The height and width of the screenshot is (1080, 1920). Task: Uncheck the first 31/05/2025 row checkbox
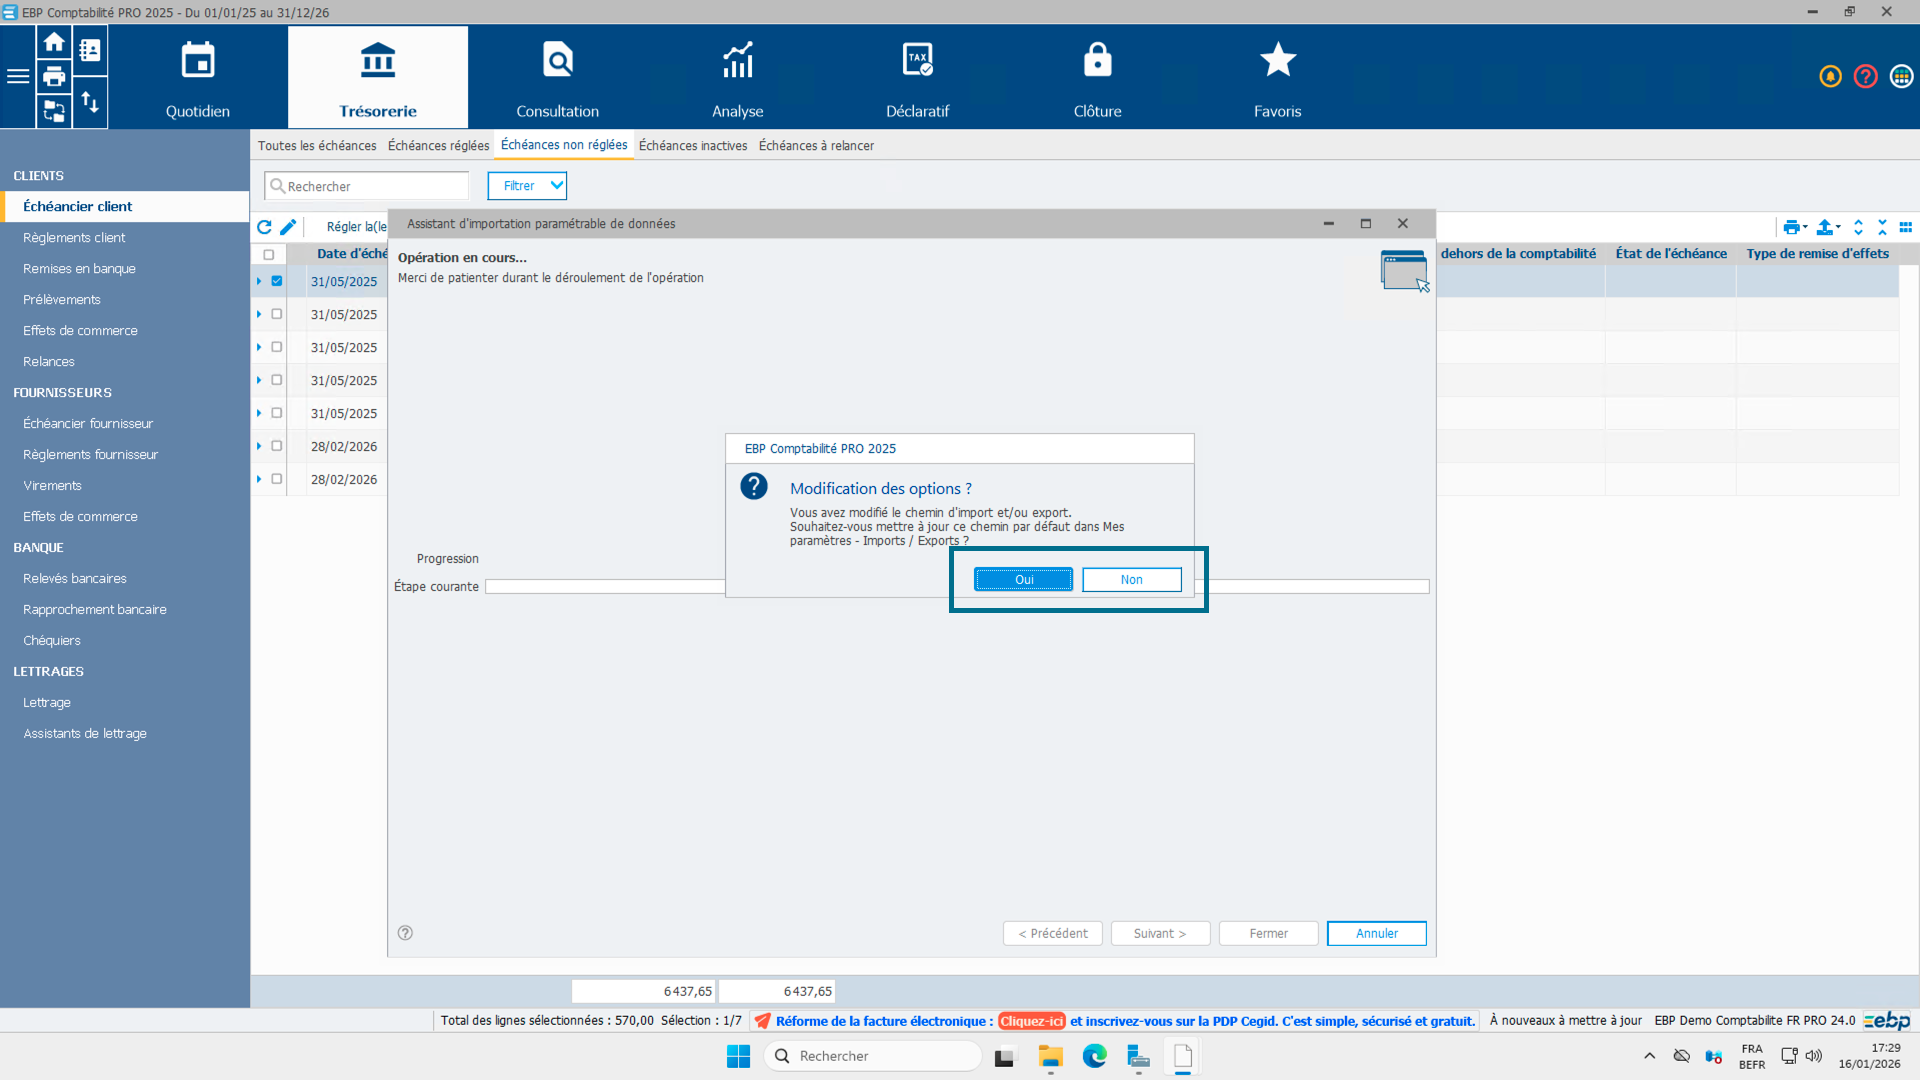click(277, 281)
